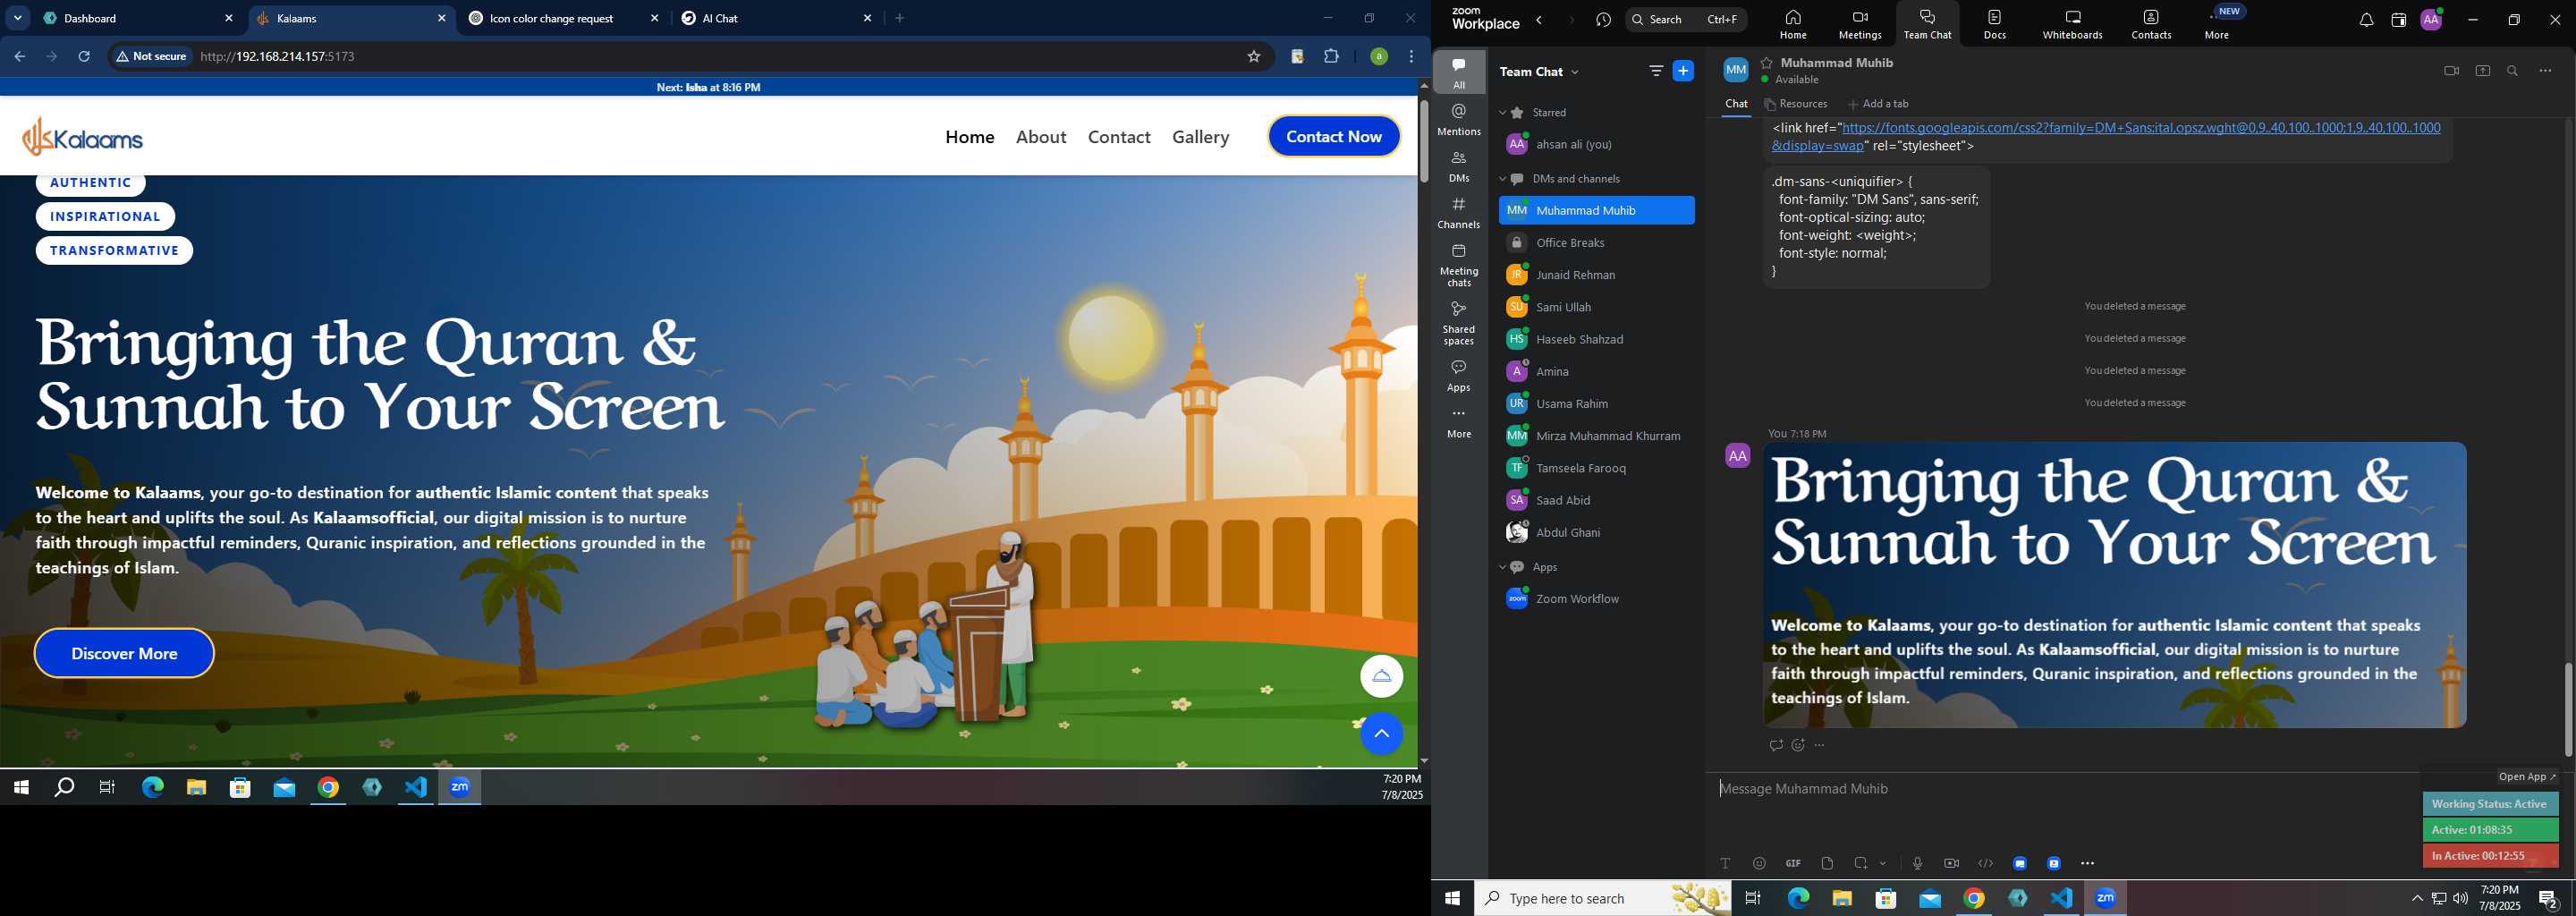This screenshot has height=916, width=2576.
Task: Open Zoom Workflow app chat
Action: point(1596,600)
